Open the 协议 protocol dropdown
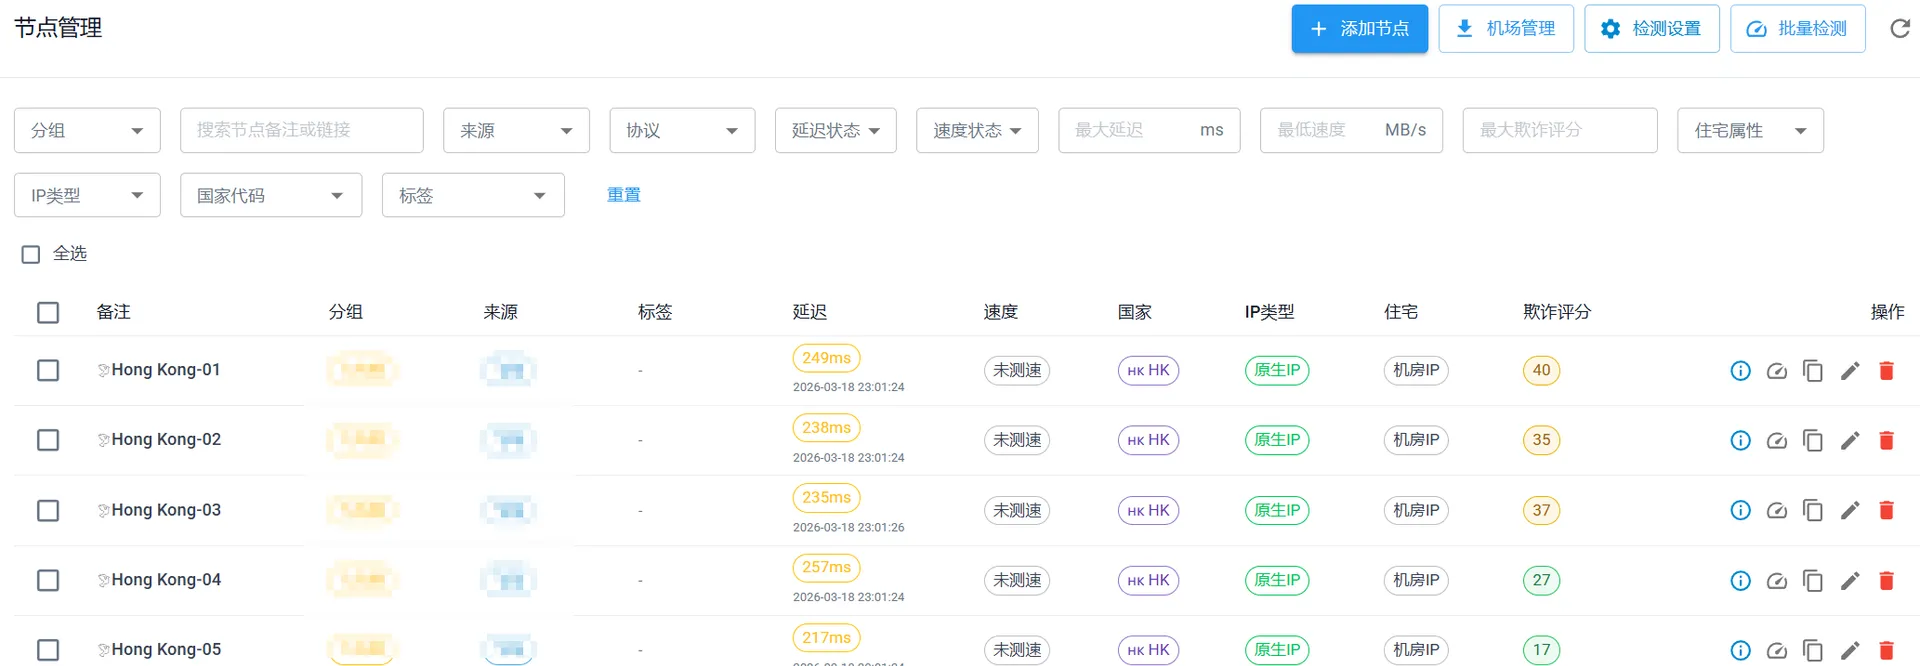Image resolution: width=1920 pixels, height=666 pixels. [682, 131]
